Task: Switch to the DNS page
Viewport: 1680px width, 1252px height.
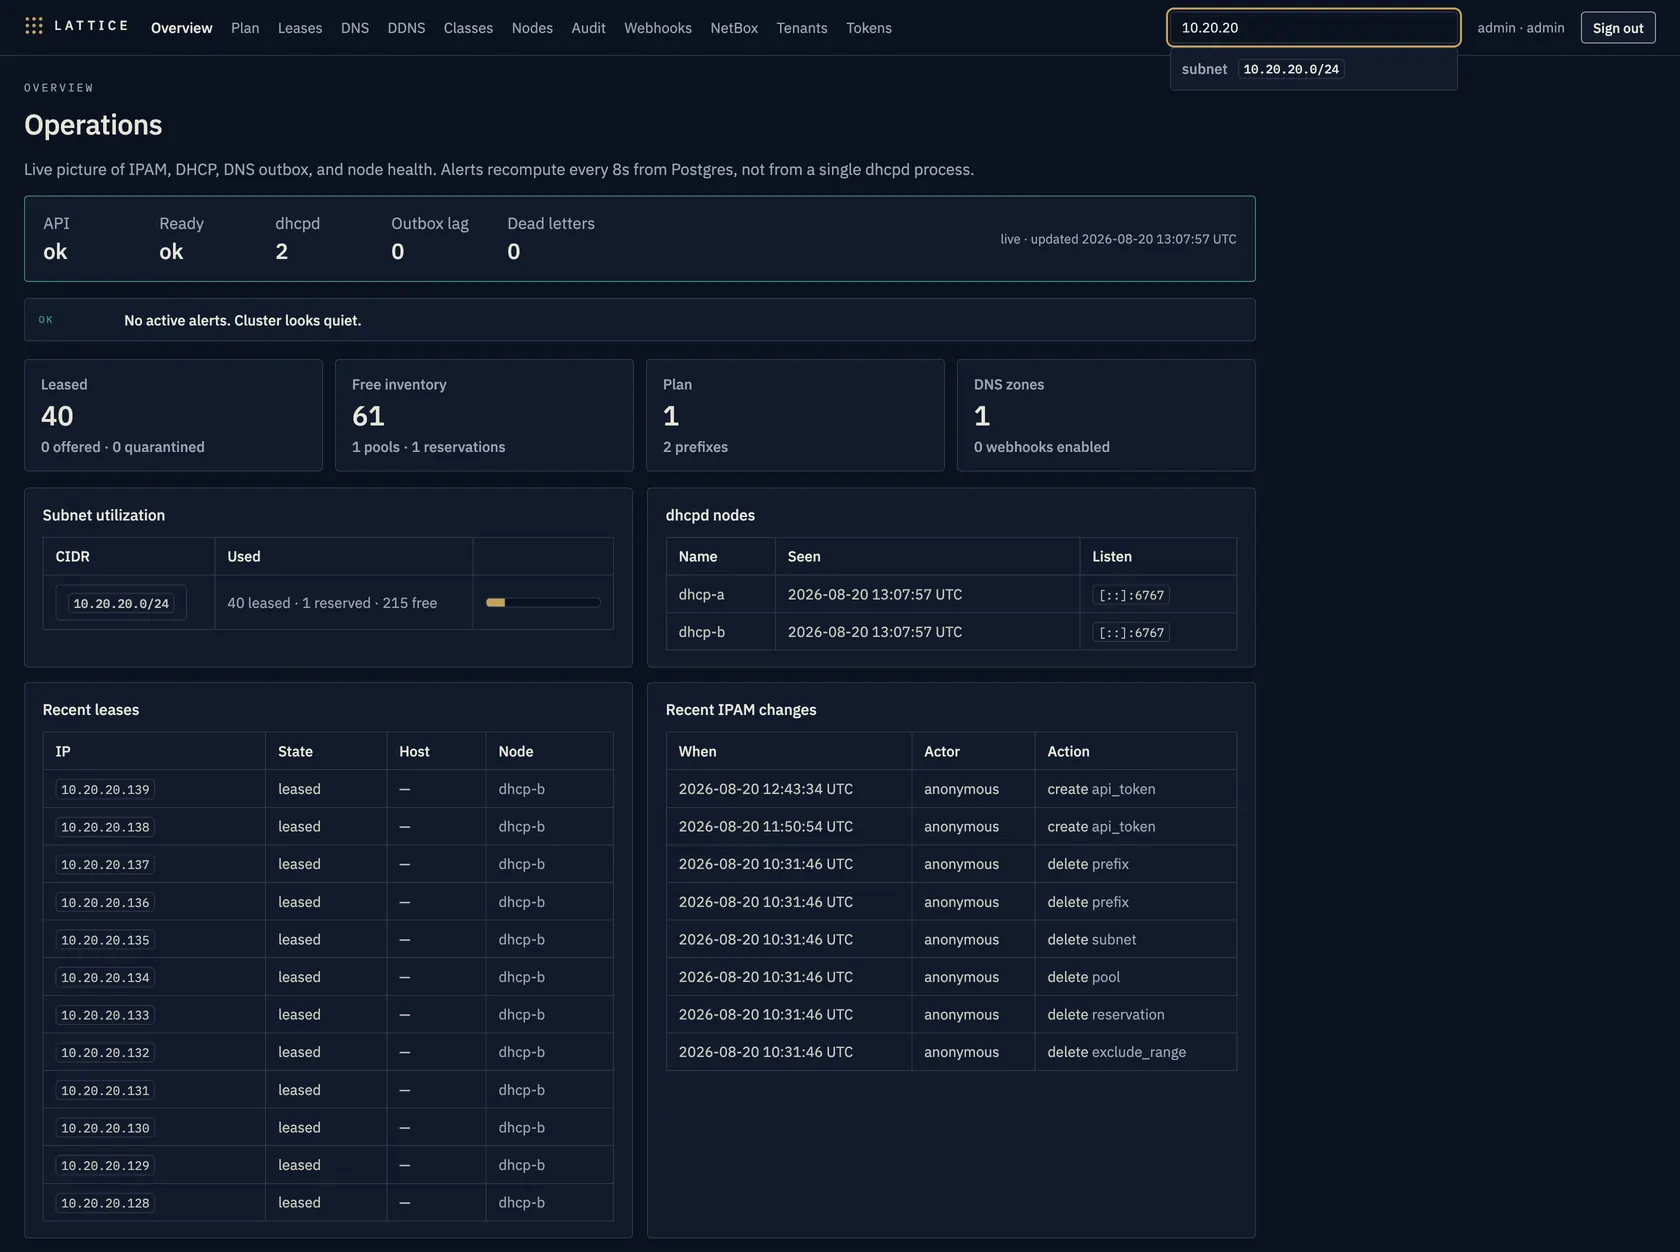Action: tap(355, 28)
